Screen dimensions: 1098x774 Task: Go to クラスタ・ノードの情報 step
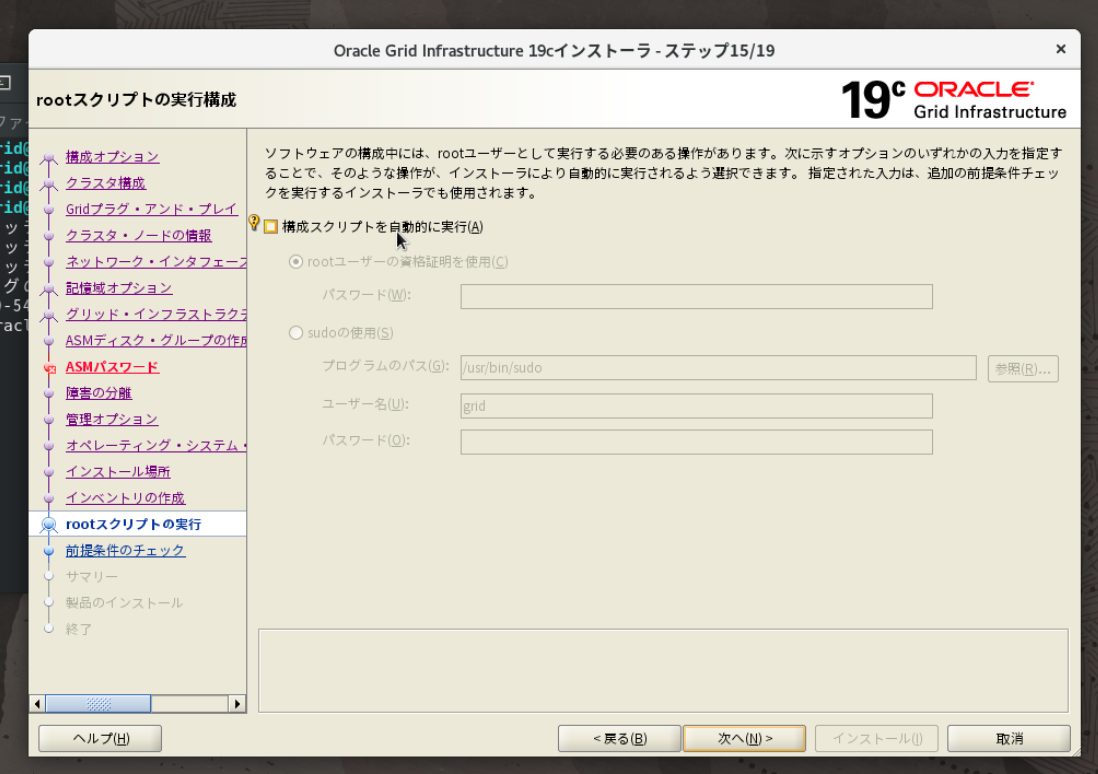tap(139, 236)
